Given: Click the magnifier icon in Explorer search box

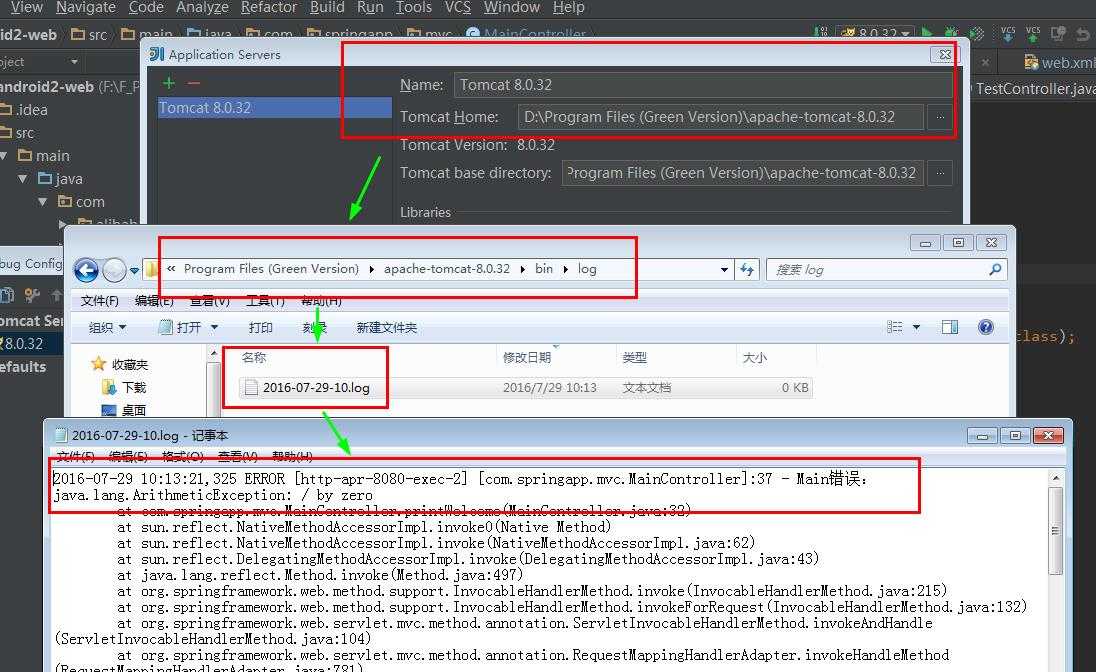Looking at the screenshot, I should pos(995,269).
